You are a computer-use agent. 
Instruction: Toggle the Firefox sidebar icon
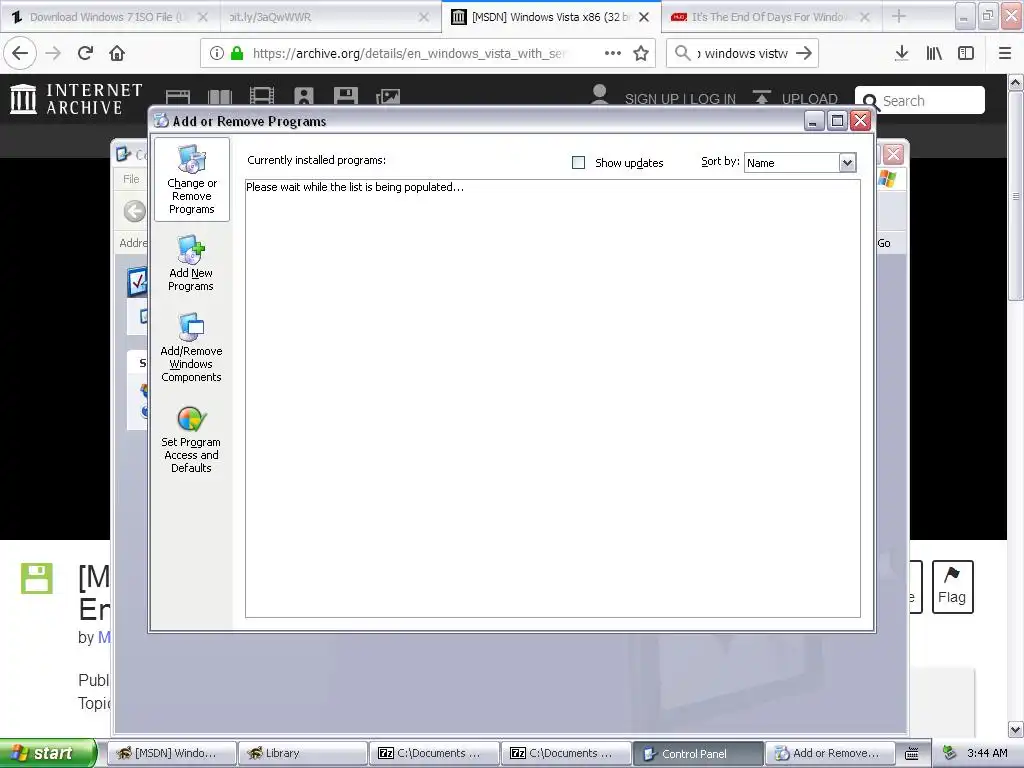click(966, 54)
